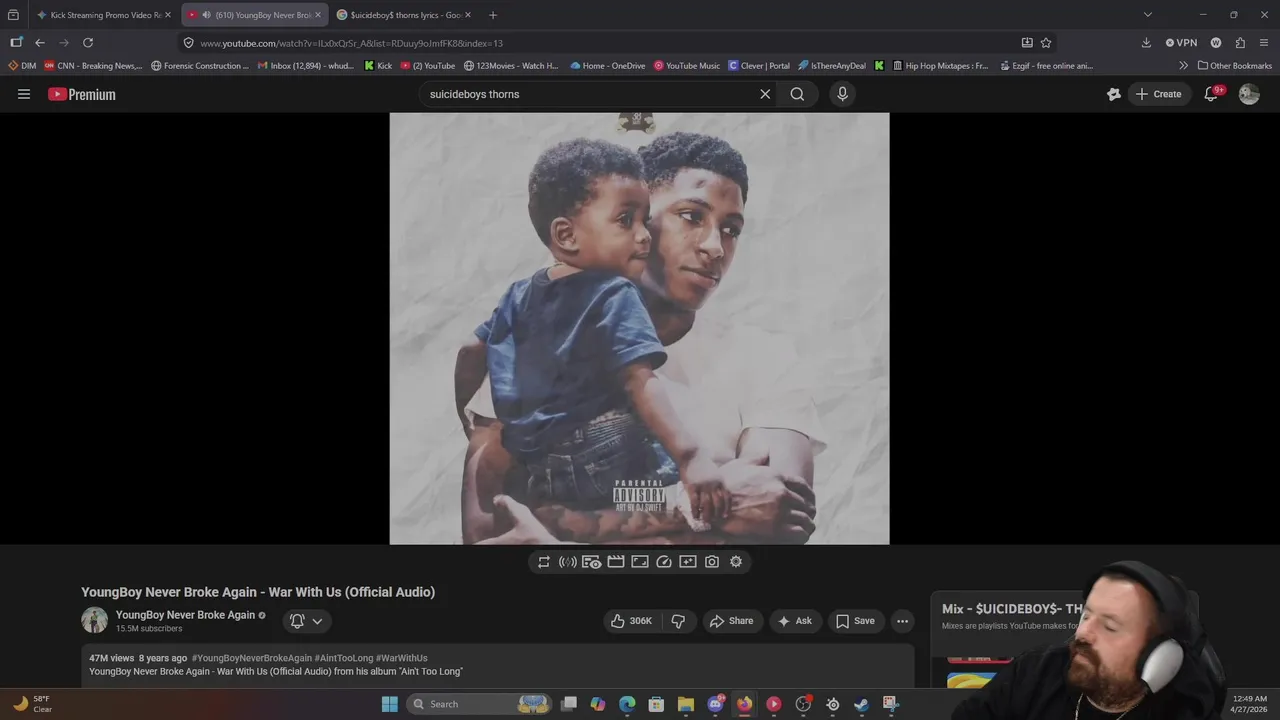Open the YouTube guide hamburger menu

pyautogui.click(x=24, y=94)
